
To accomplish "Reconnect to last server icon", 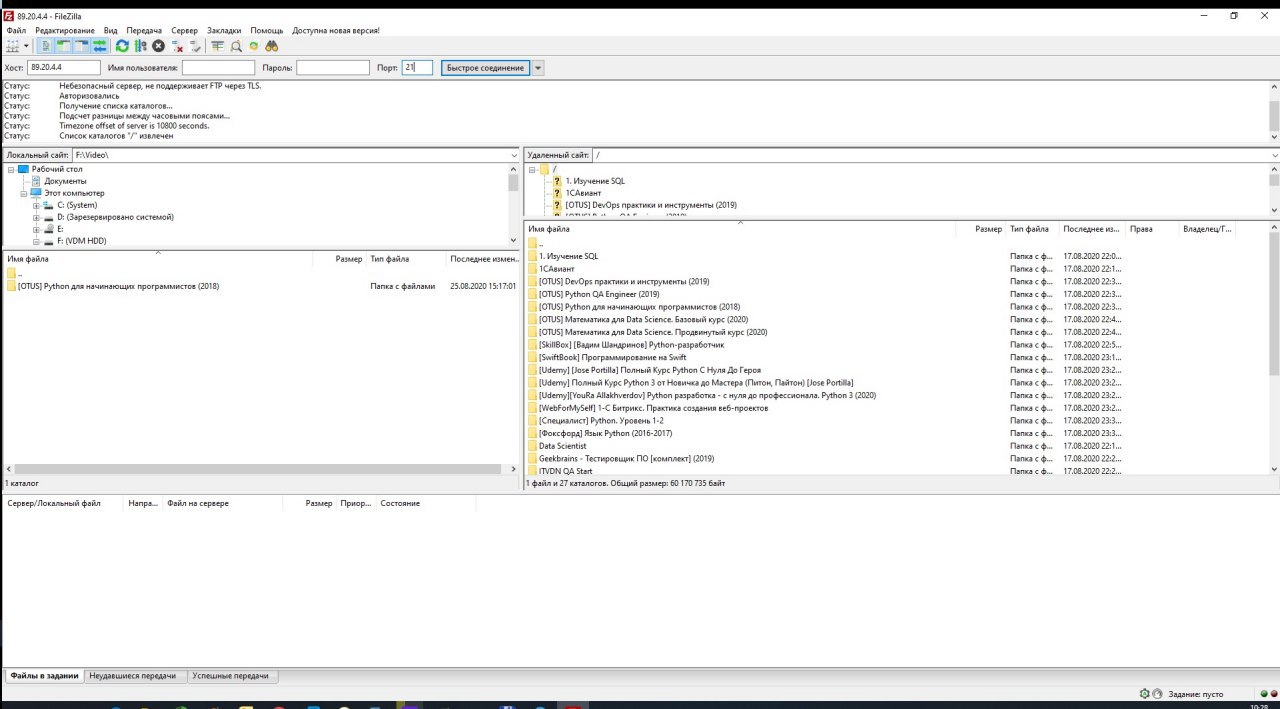I will [x=195, y=46].
